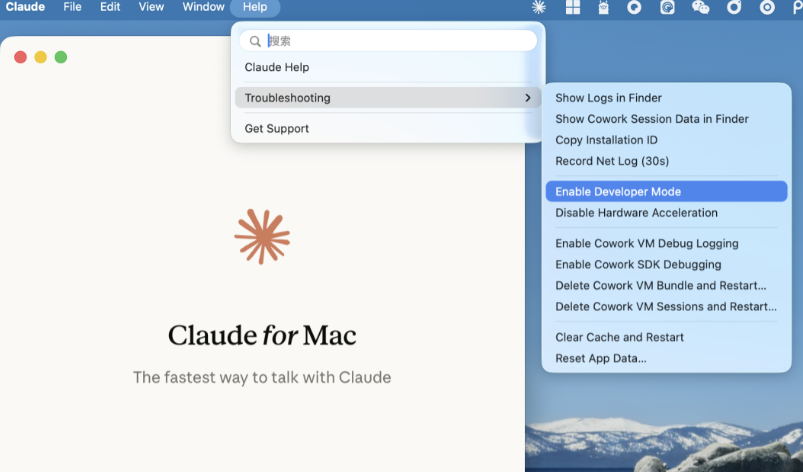Choose Delete Cowork VM Bundle and Restart
The width and height of the screenshot is (803, 472).
tap(661, 285)
